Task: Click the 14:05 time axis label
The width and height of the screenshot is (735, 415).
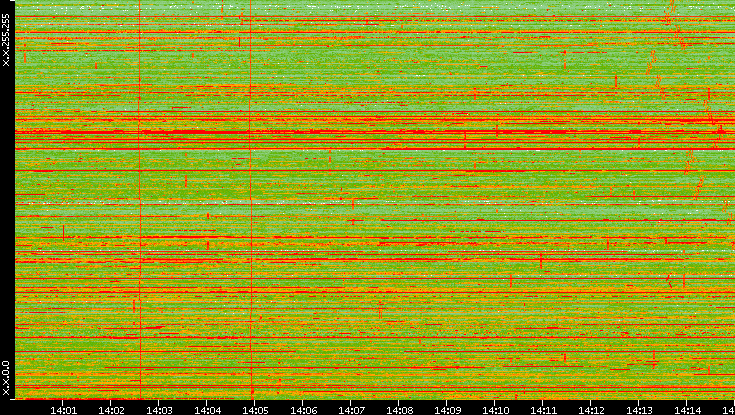Action: pos(255,410)
